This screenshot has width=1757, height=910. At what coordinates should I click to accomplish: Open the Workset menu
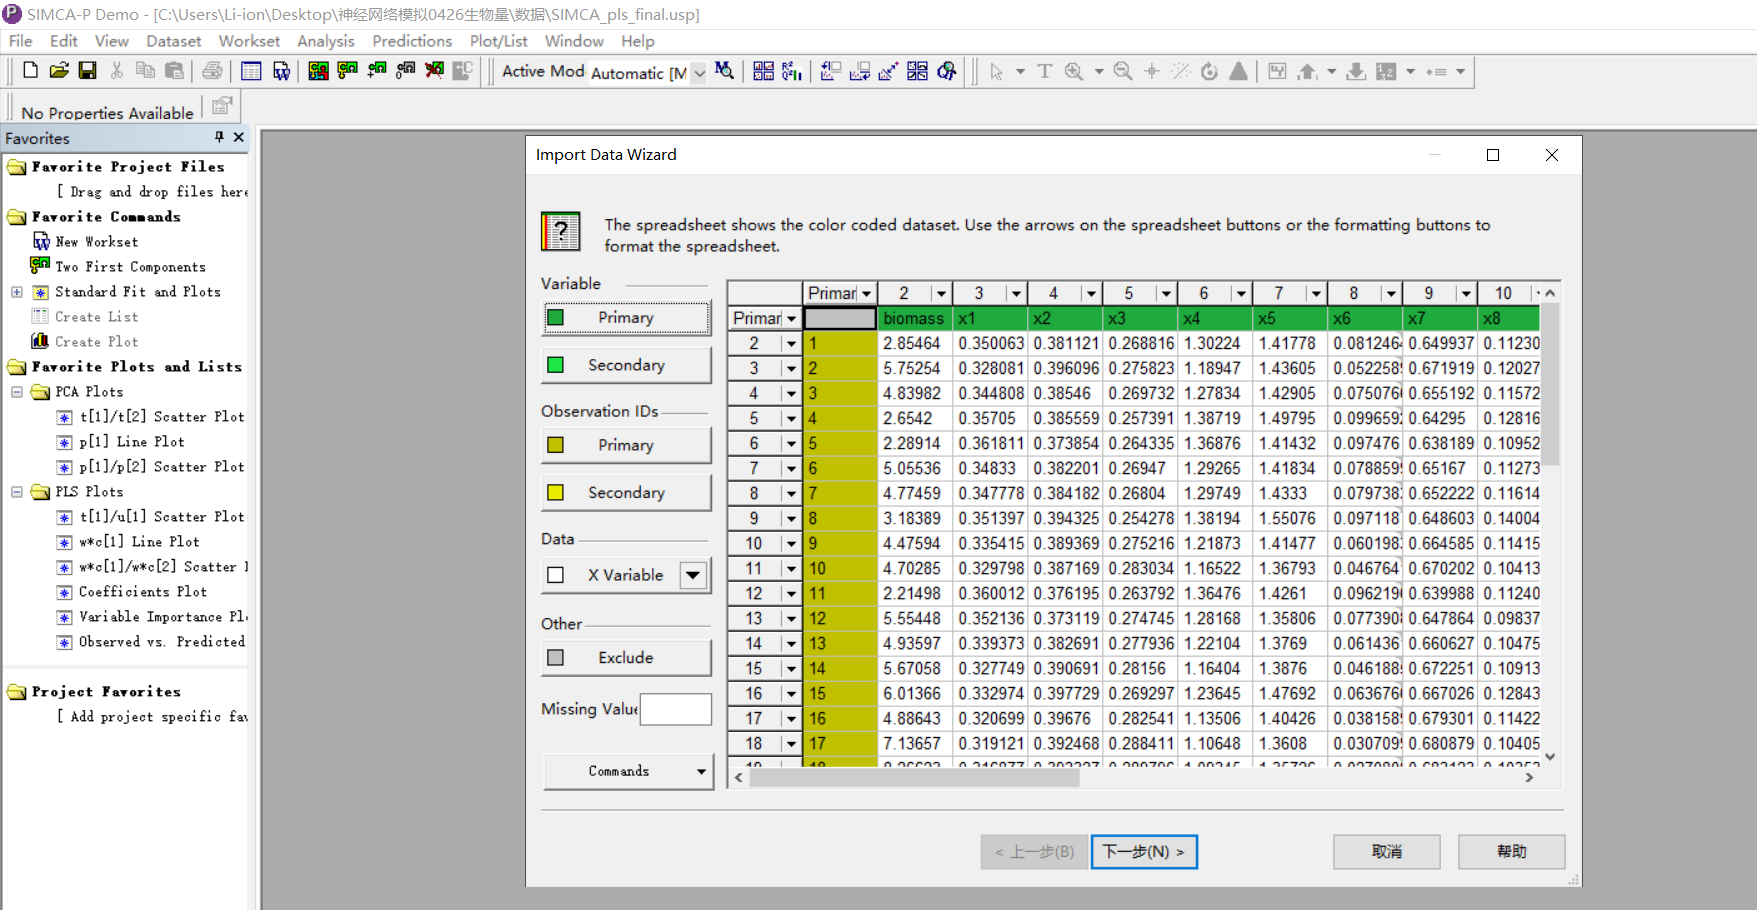click(250, 41)
